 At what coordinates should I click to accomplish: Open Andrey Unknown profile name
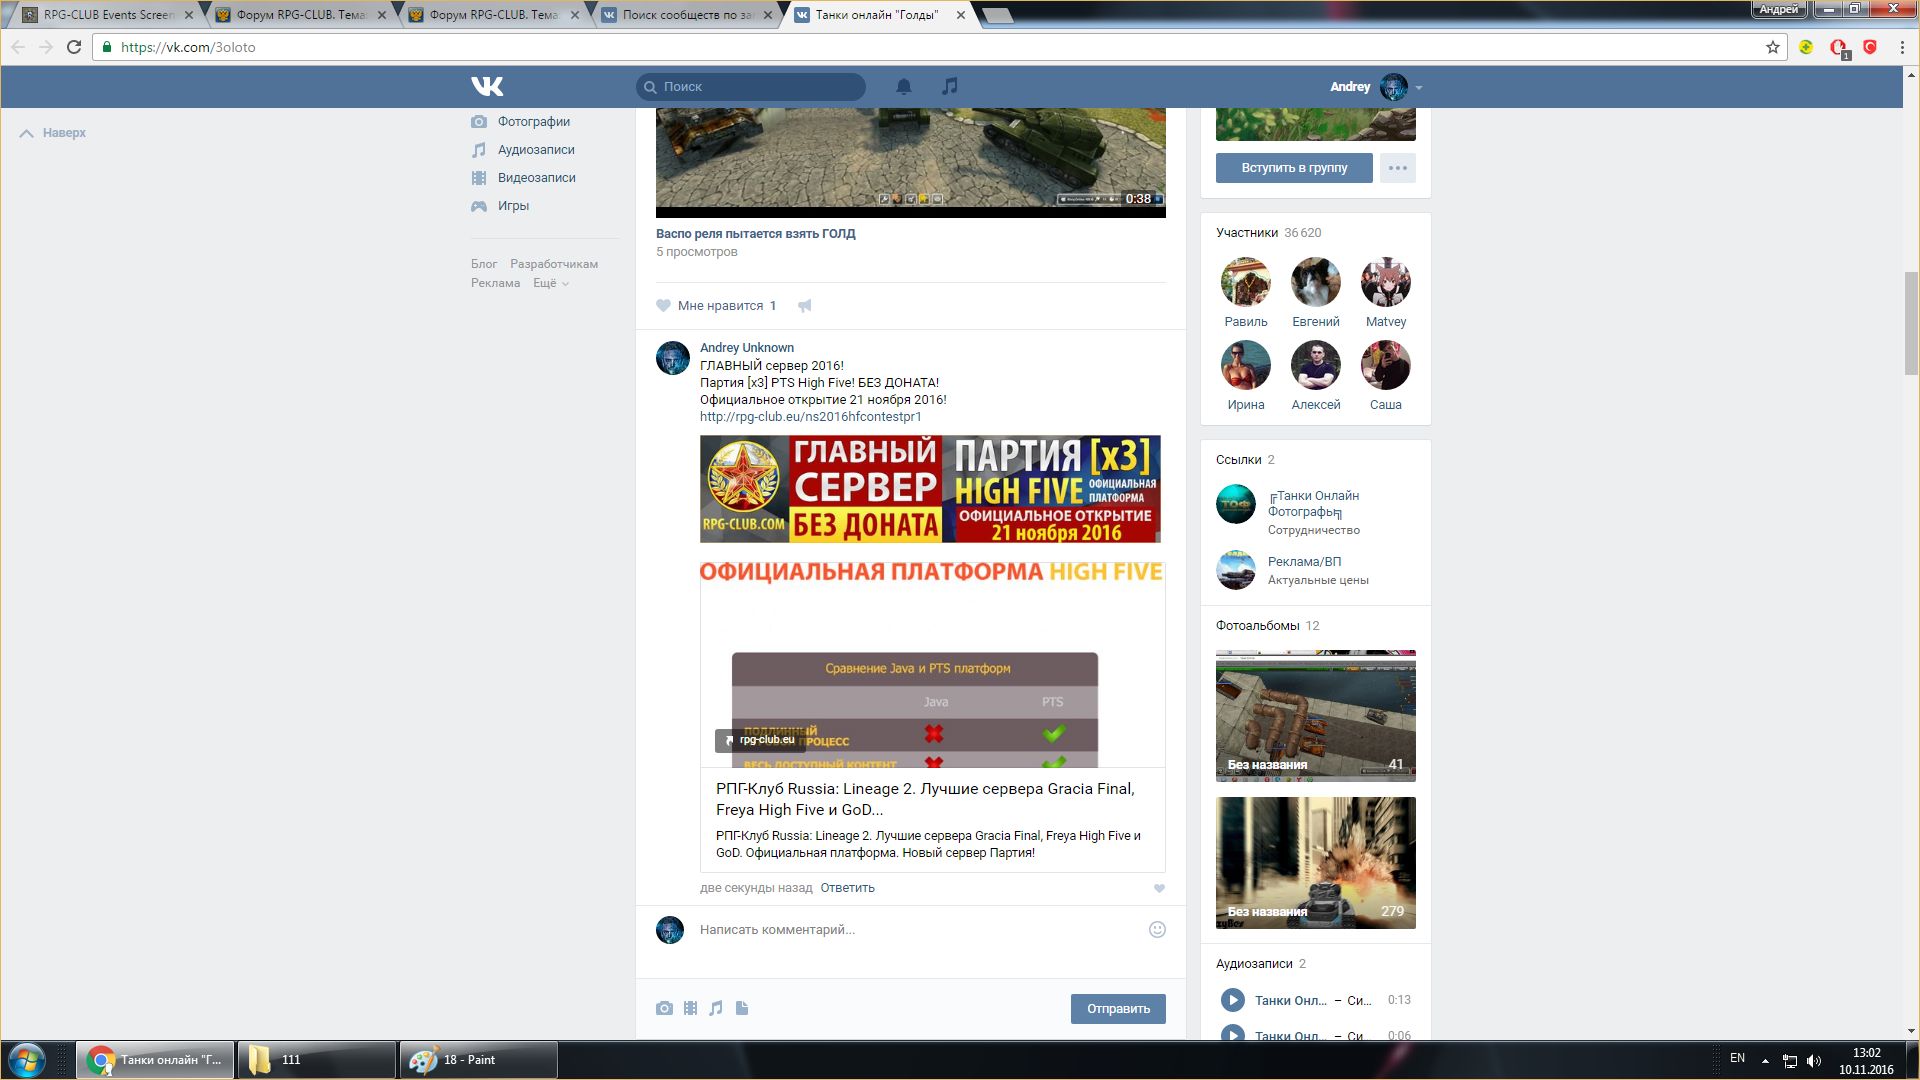coord(747,348)
